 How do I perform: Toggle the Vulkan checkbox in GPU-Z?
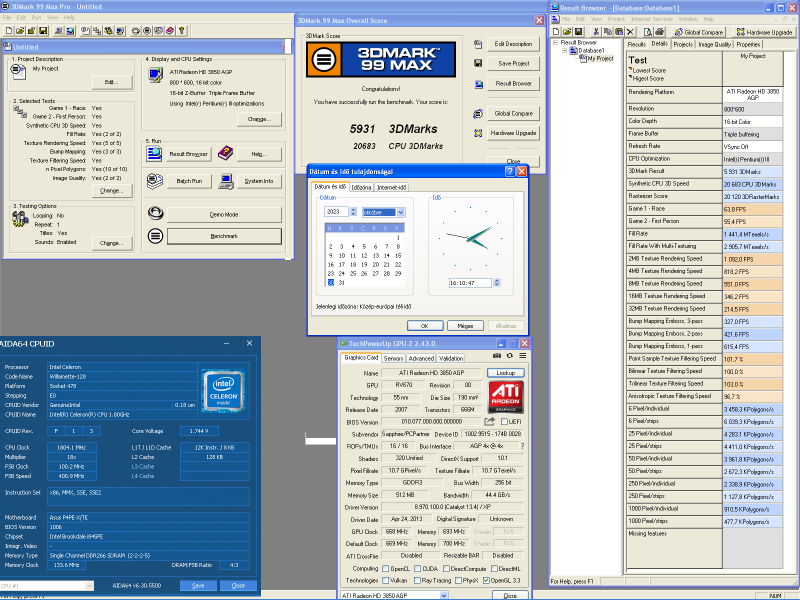[x=386, y=581]
